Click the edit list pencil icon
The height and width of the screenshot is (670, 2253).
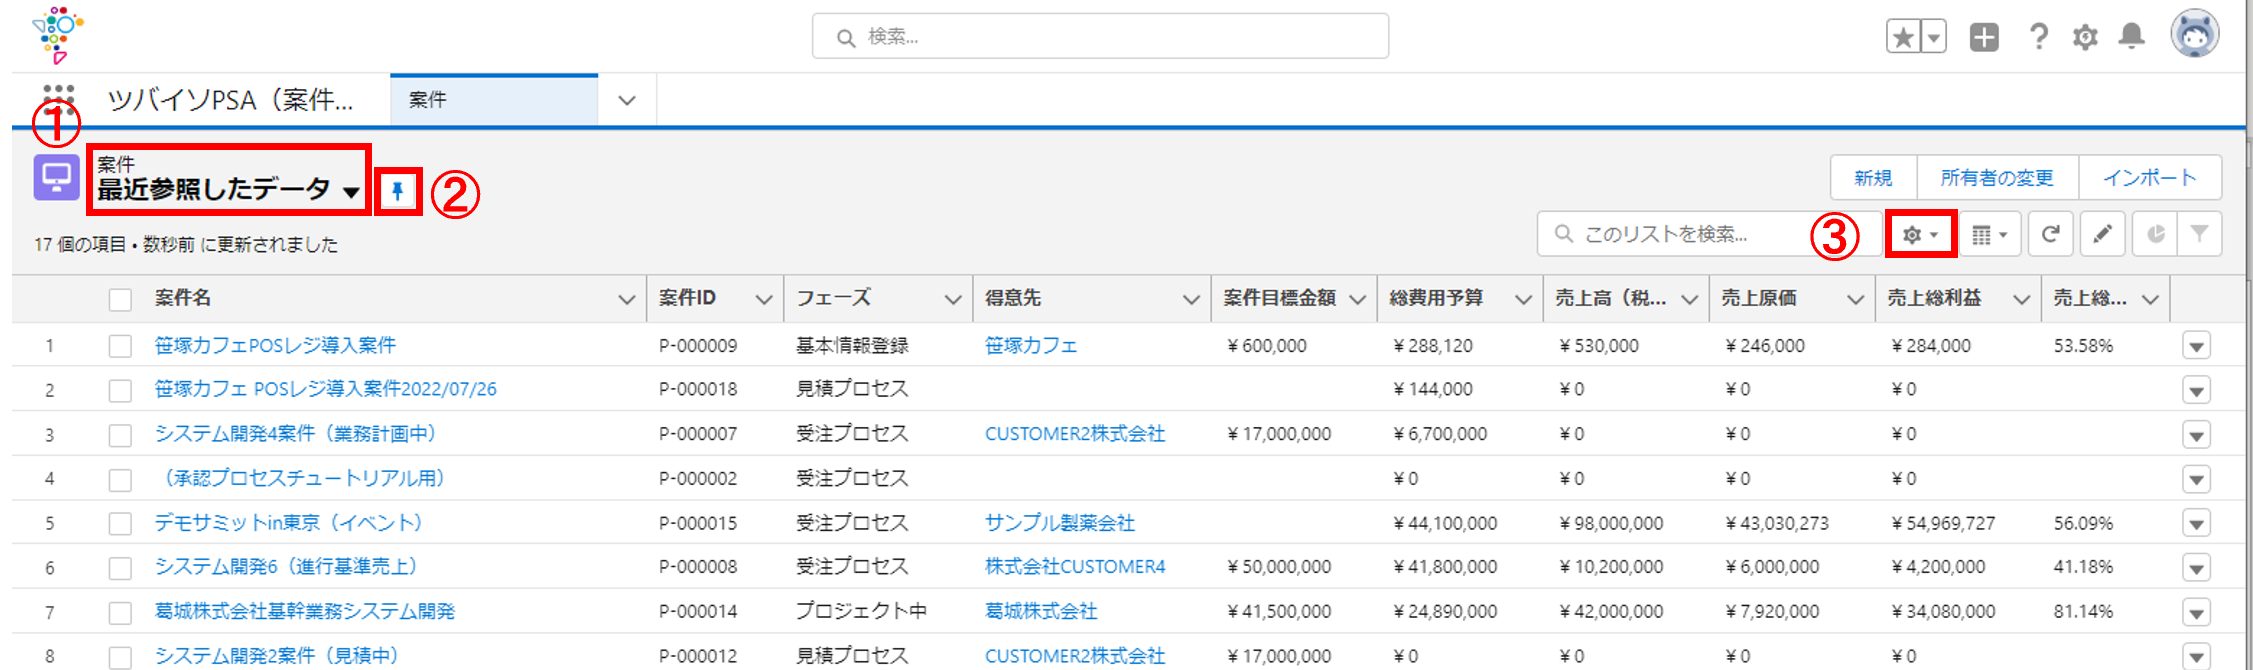tap(2102, 234)
